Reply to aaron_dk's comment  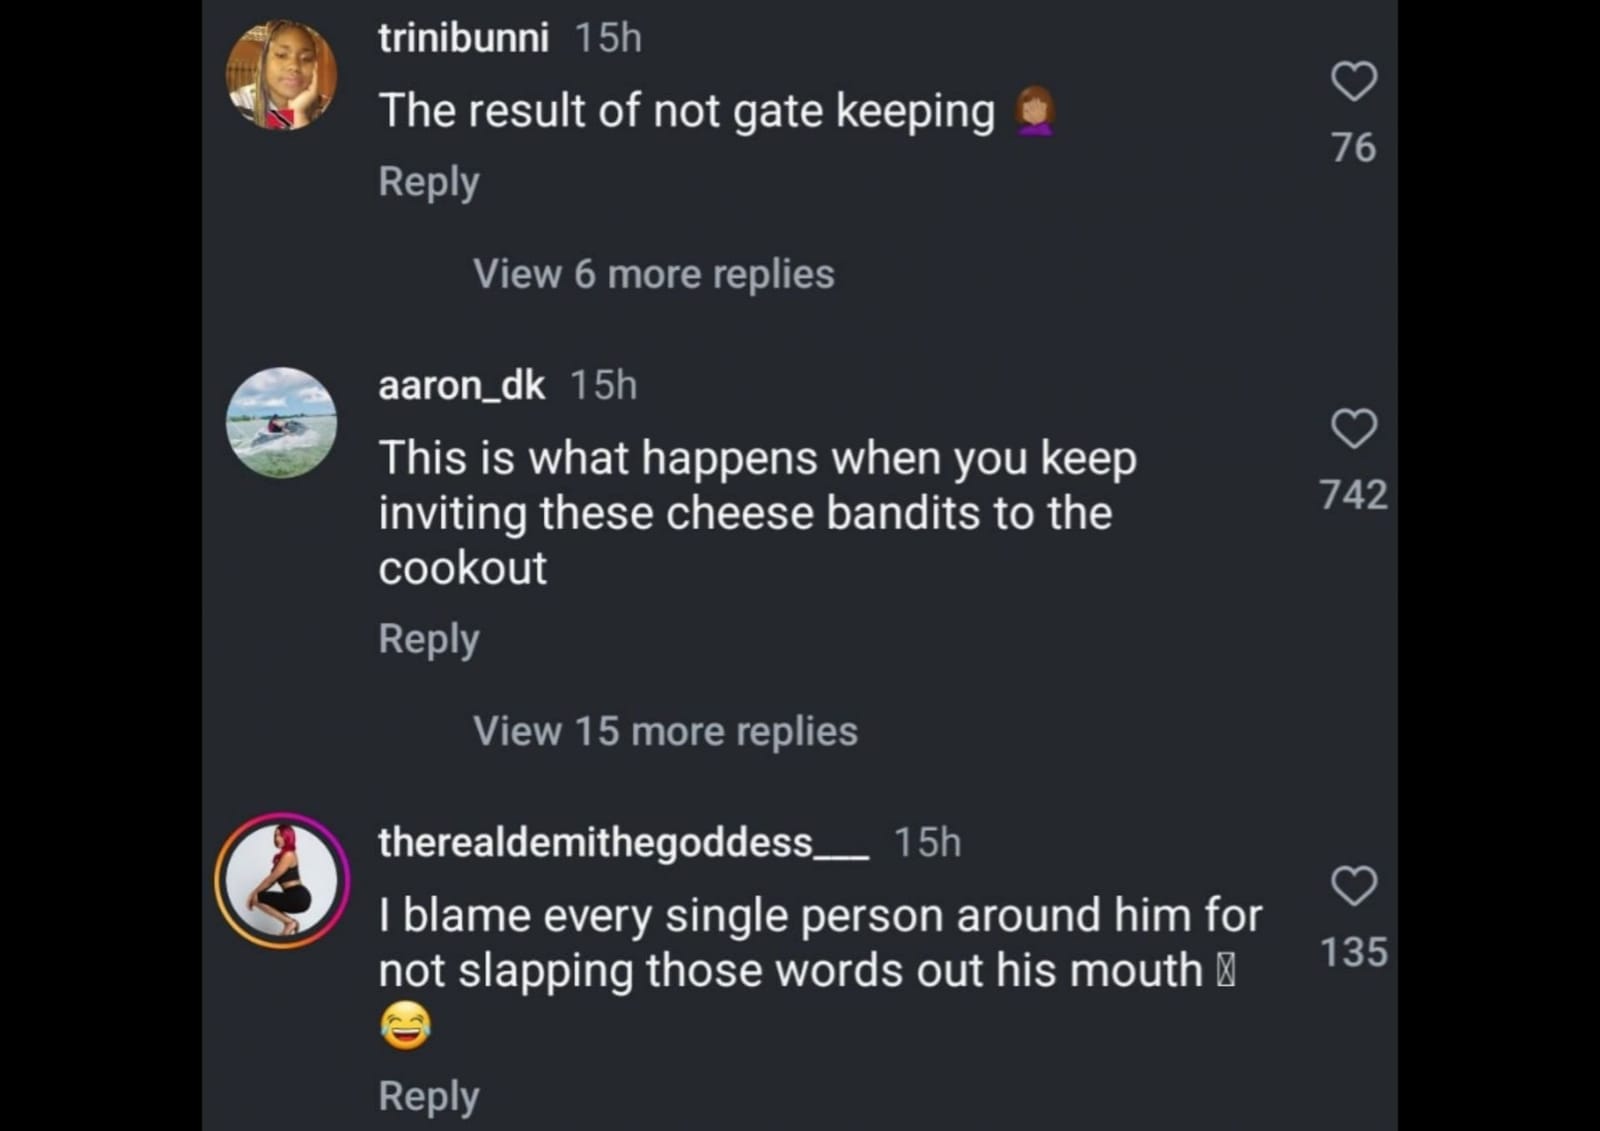pos(429,639)
